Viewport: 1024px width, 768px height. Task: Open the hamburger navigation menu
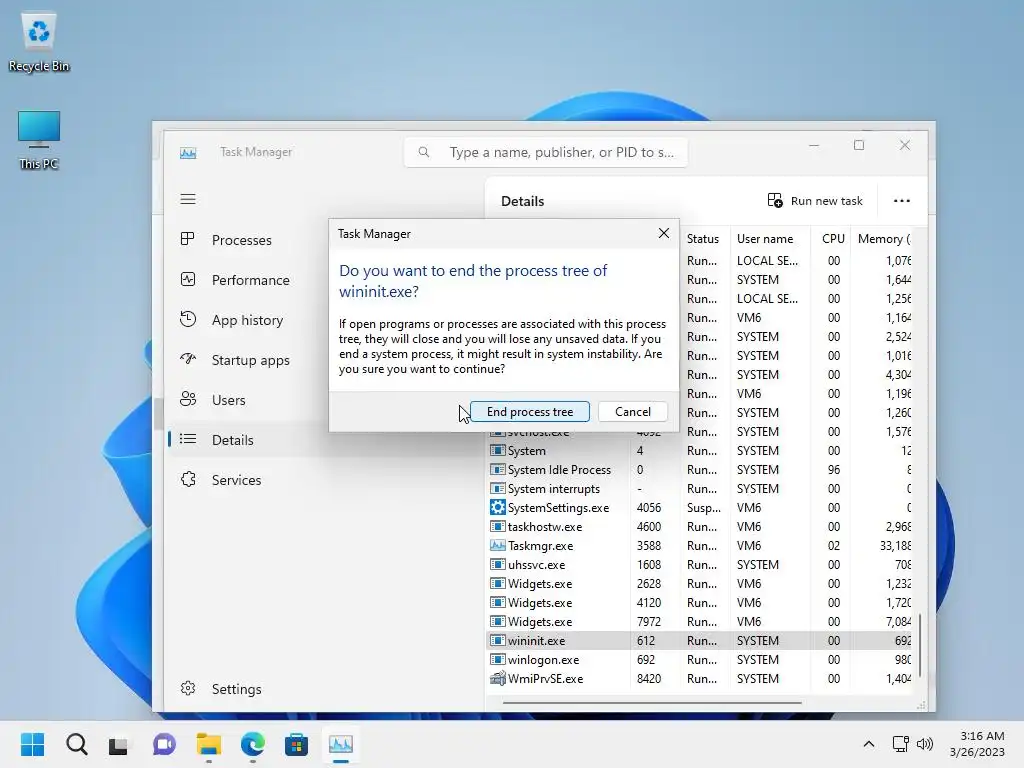tap(188, 199)
